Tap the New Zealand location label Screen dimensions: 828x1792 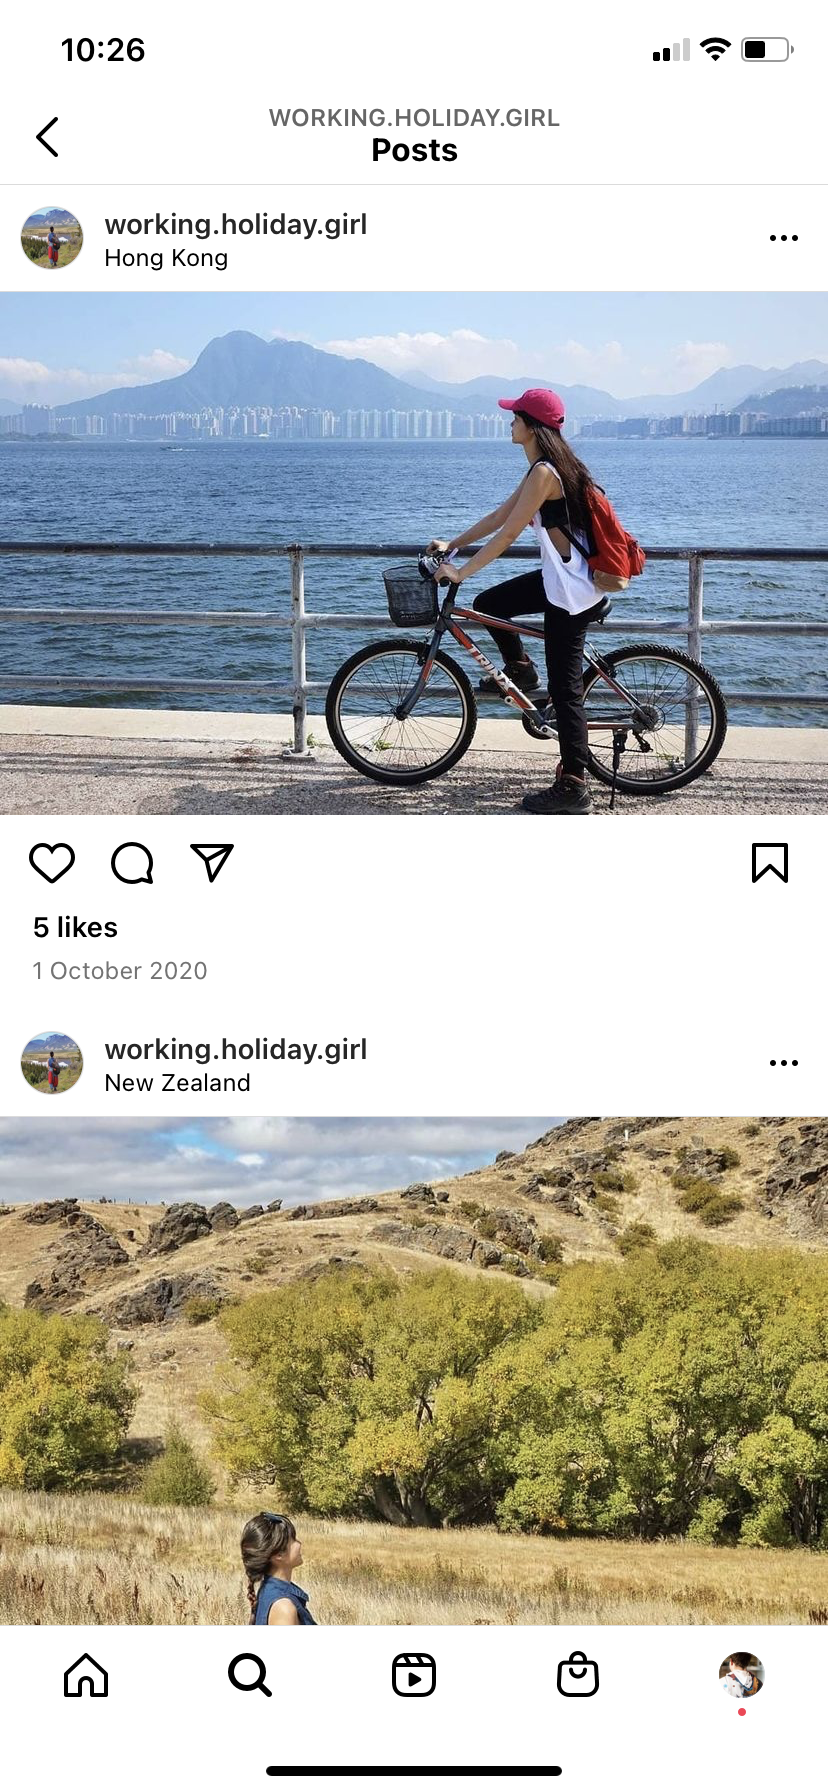point(178,1083)
